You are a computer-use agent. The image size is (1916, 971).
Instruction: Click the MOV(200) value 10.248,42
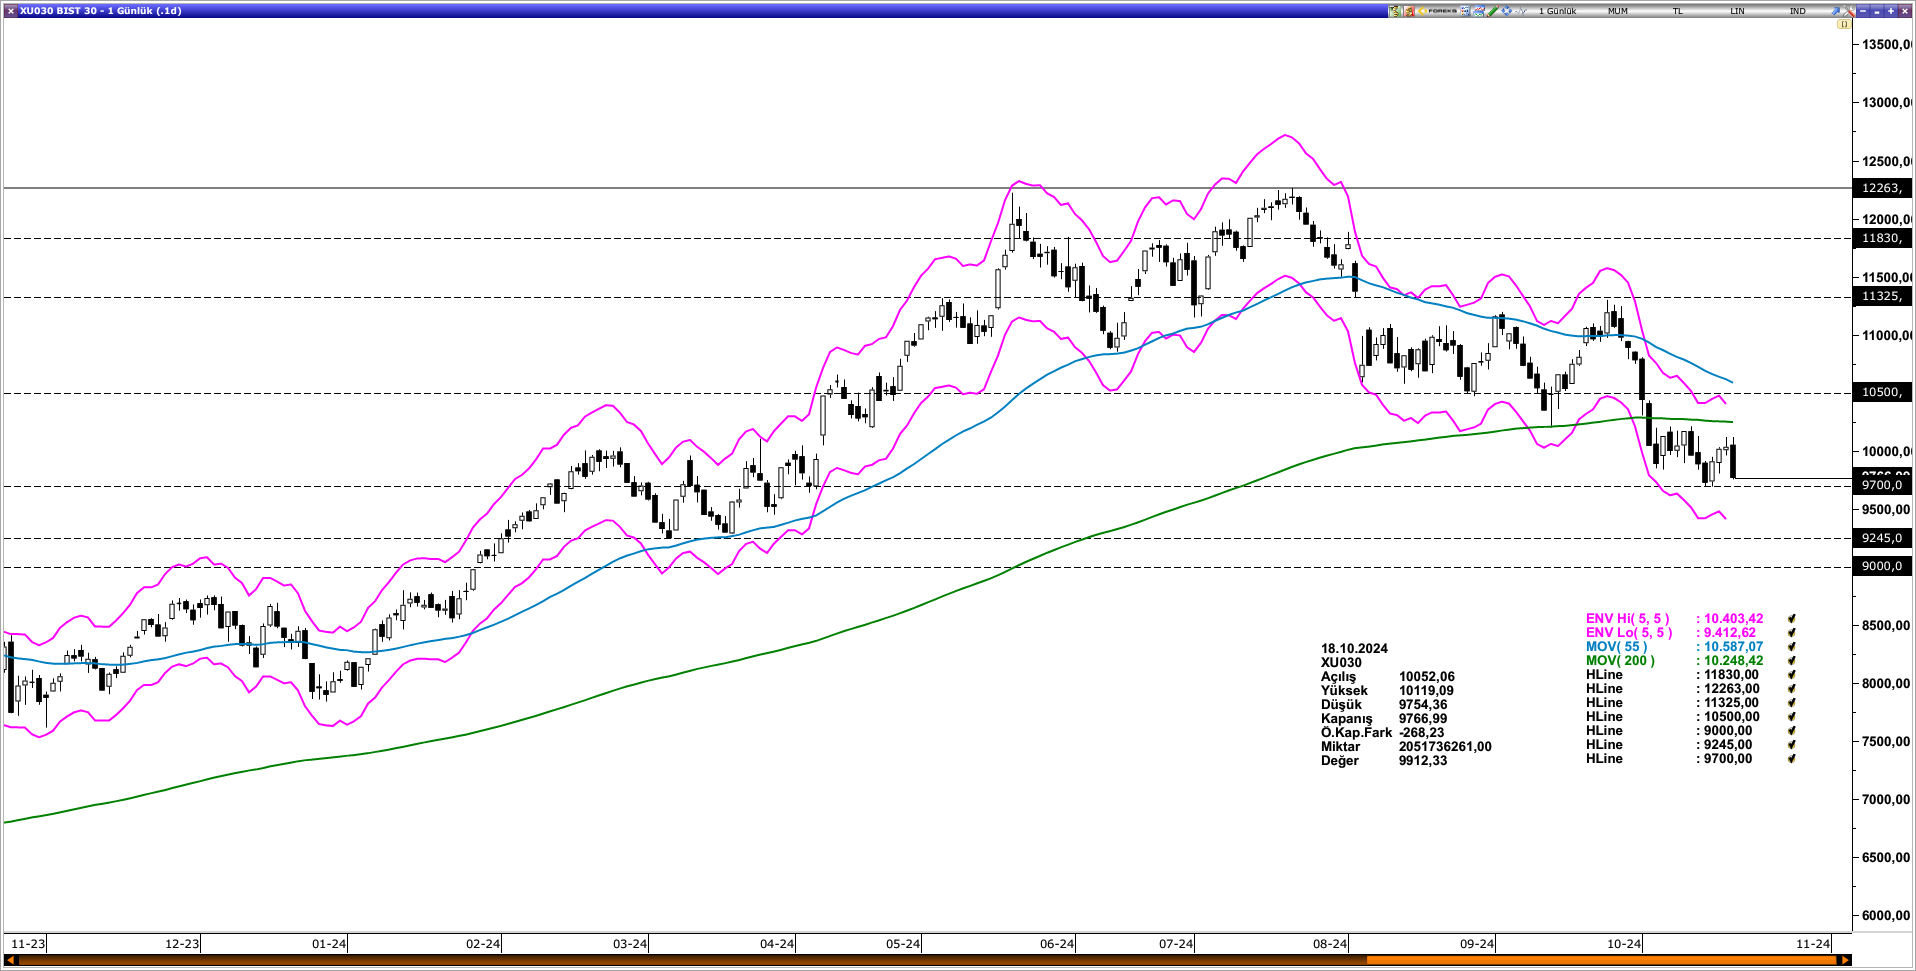pos(1734,661)
